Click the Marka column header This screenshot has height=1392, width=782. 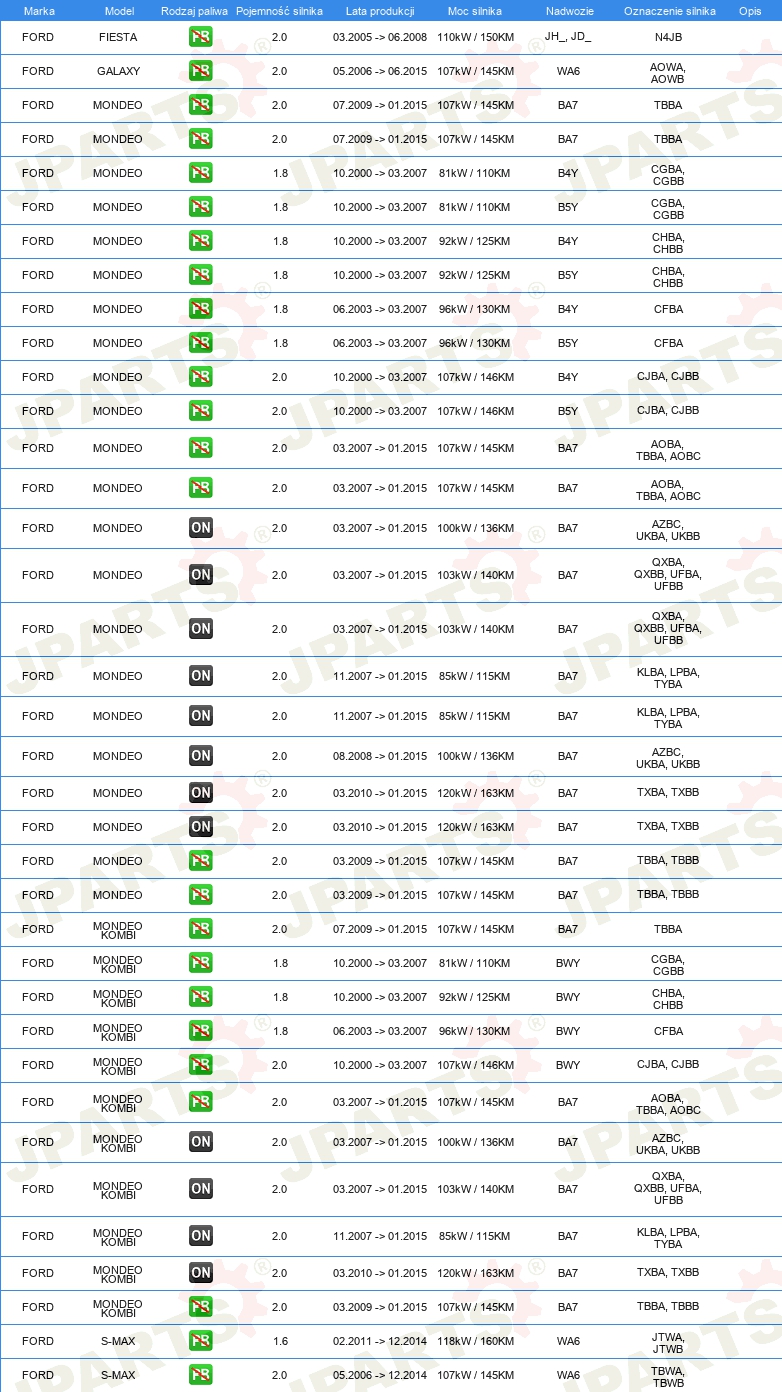pos(39,11)
